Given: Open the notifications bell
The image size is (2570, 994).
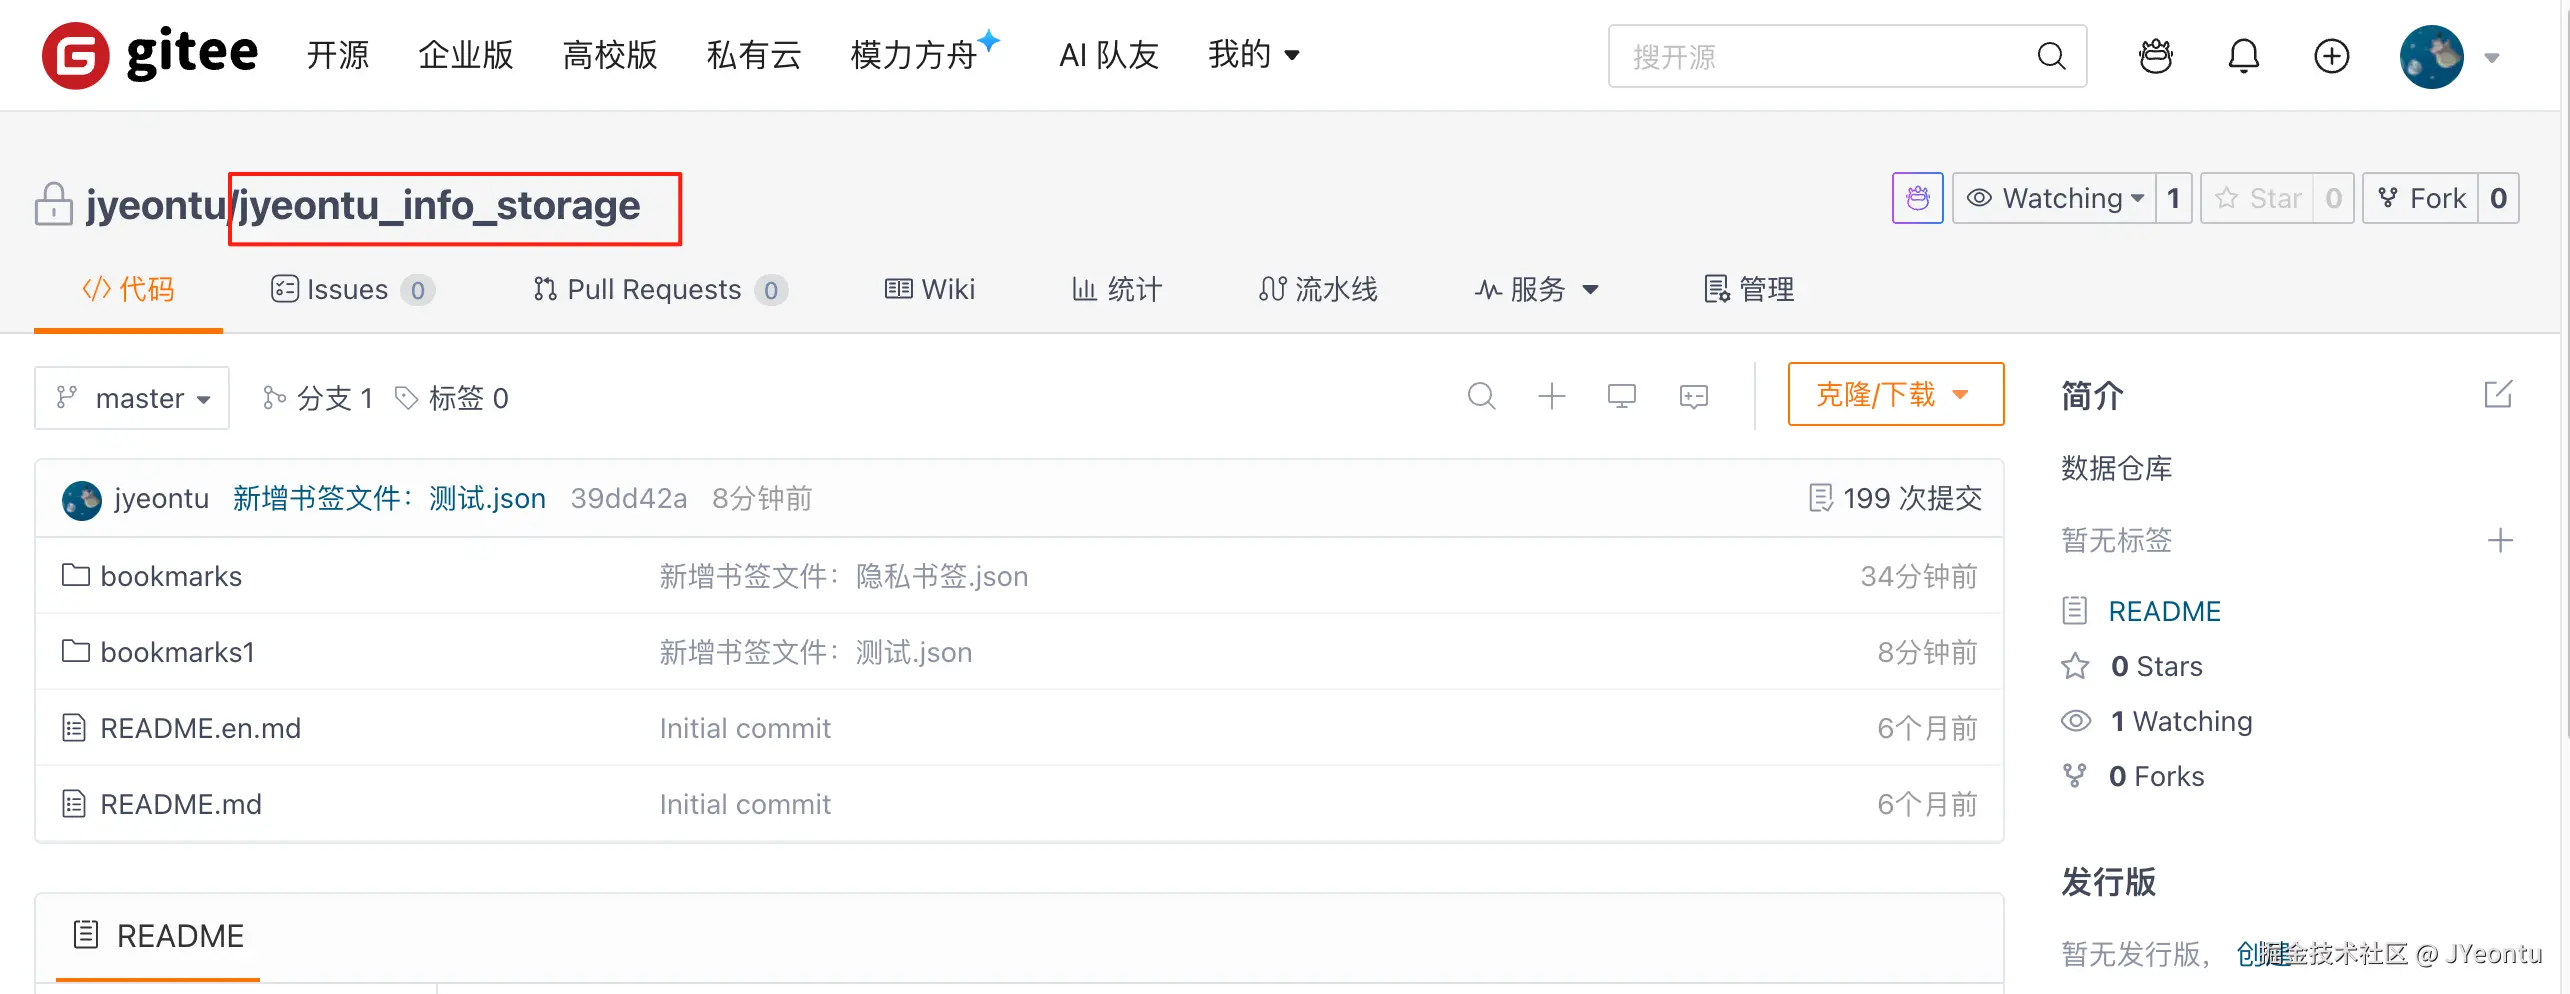Looking at the screenshot, I should pyautogui.click(x=2244, y=56).
